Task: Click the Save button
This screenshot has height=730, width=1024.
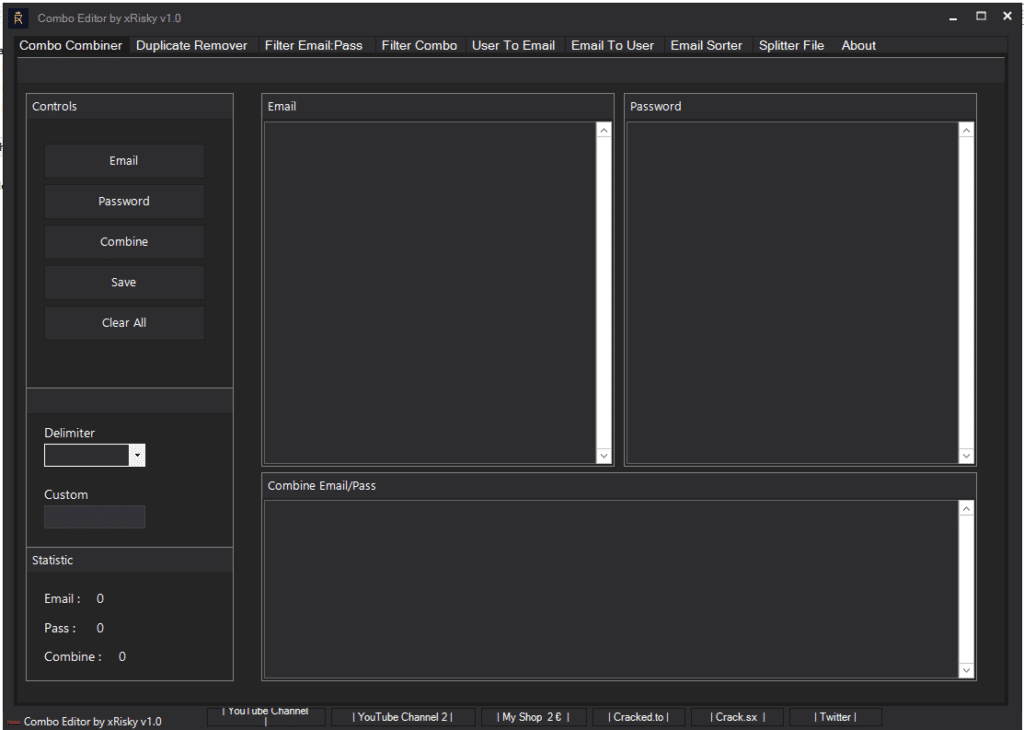Action: [124, 282]
